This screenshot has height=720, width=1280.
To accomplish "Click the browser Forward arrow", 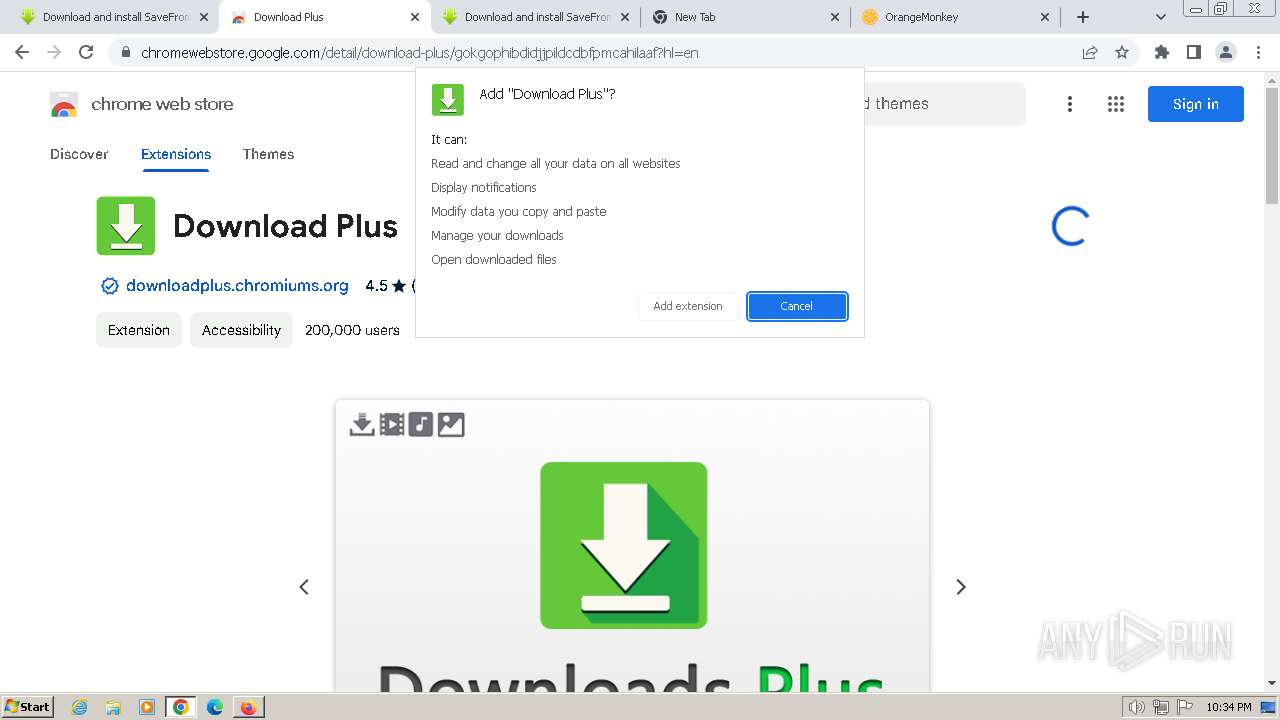I will 54,52.
